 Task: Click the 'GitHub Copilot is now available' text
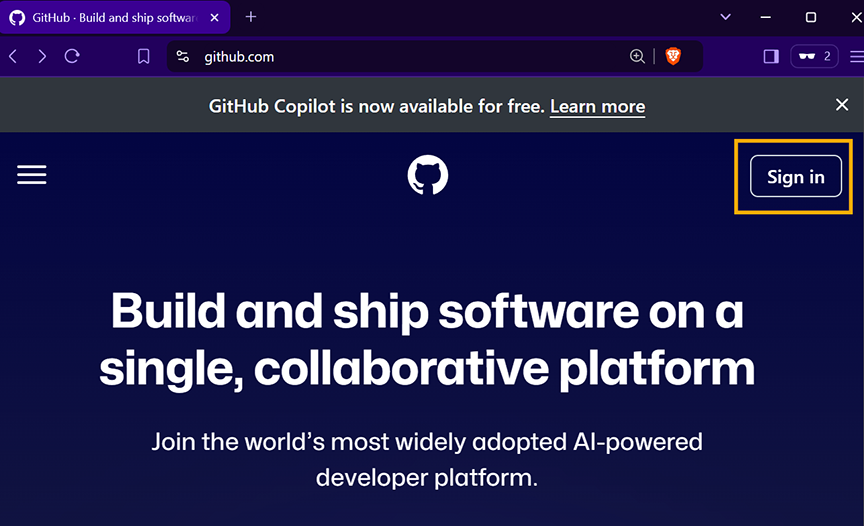coord(377,106)
